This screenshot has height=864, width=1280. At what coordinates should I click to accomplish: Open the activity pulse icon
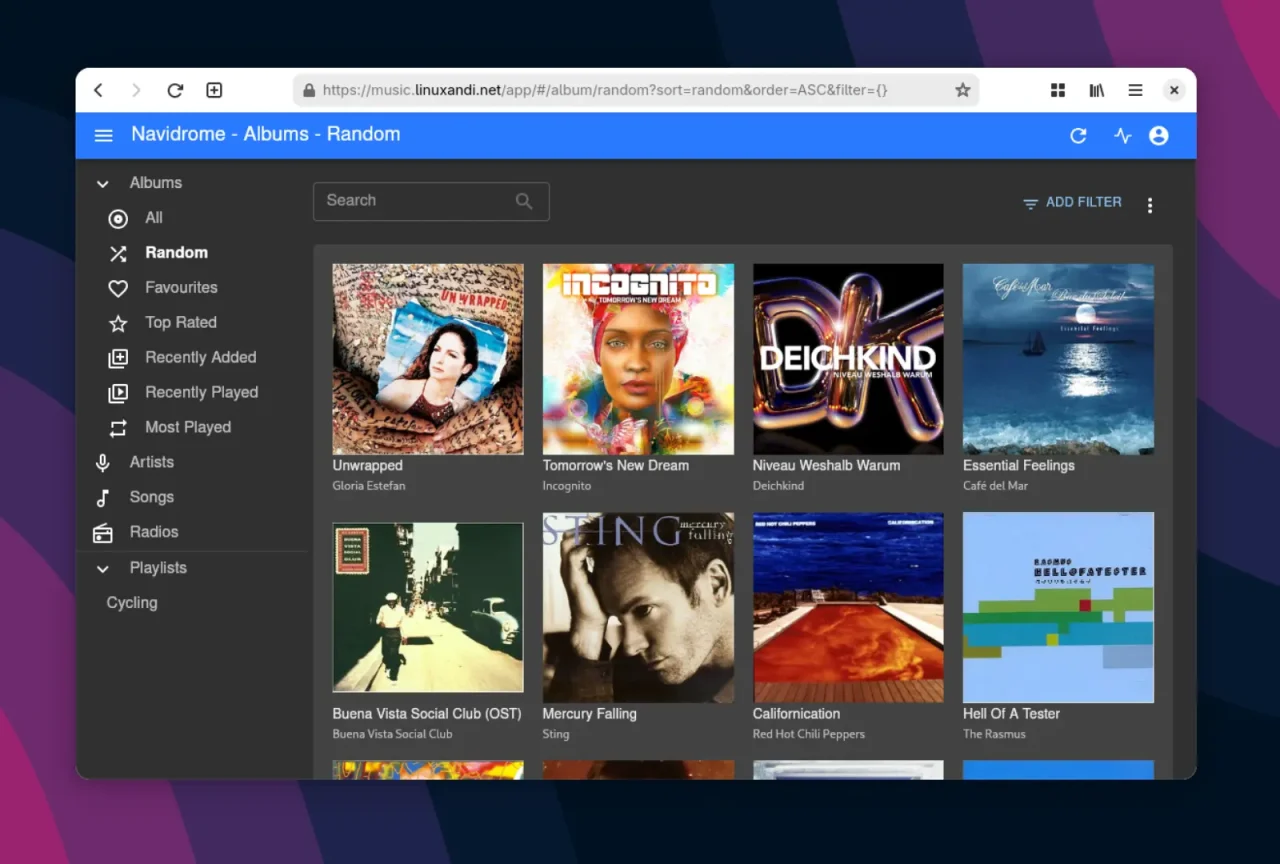pos(1122,136)
